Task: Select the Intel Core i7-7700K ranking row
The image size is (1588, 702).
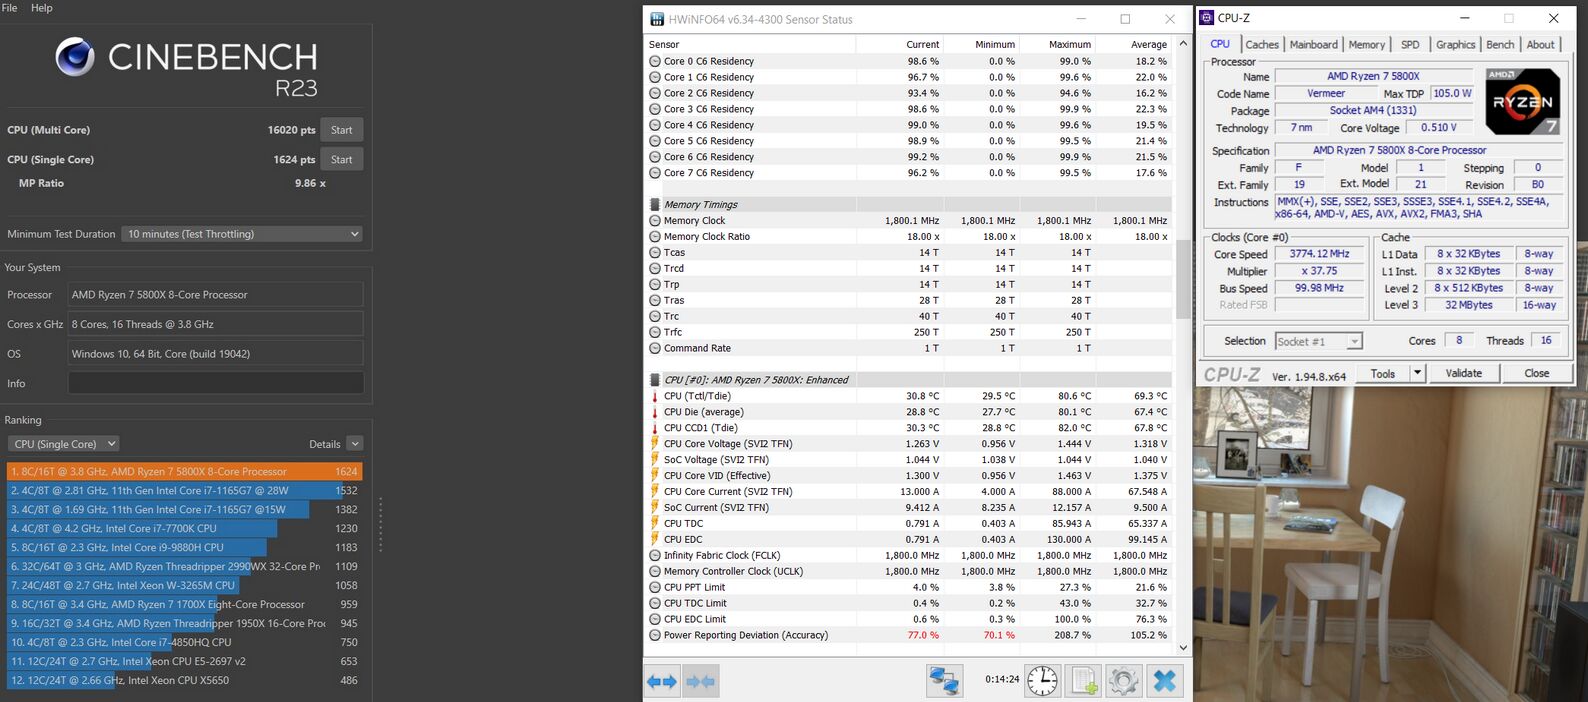Action: click(185, 529)
